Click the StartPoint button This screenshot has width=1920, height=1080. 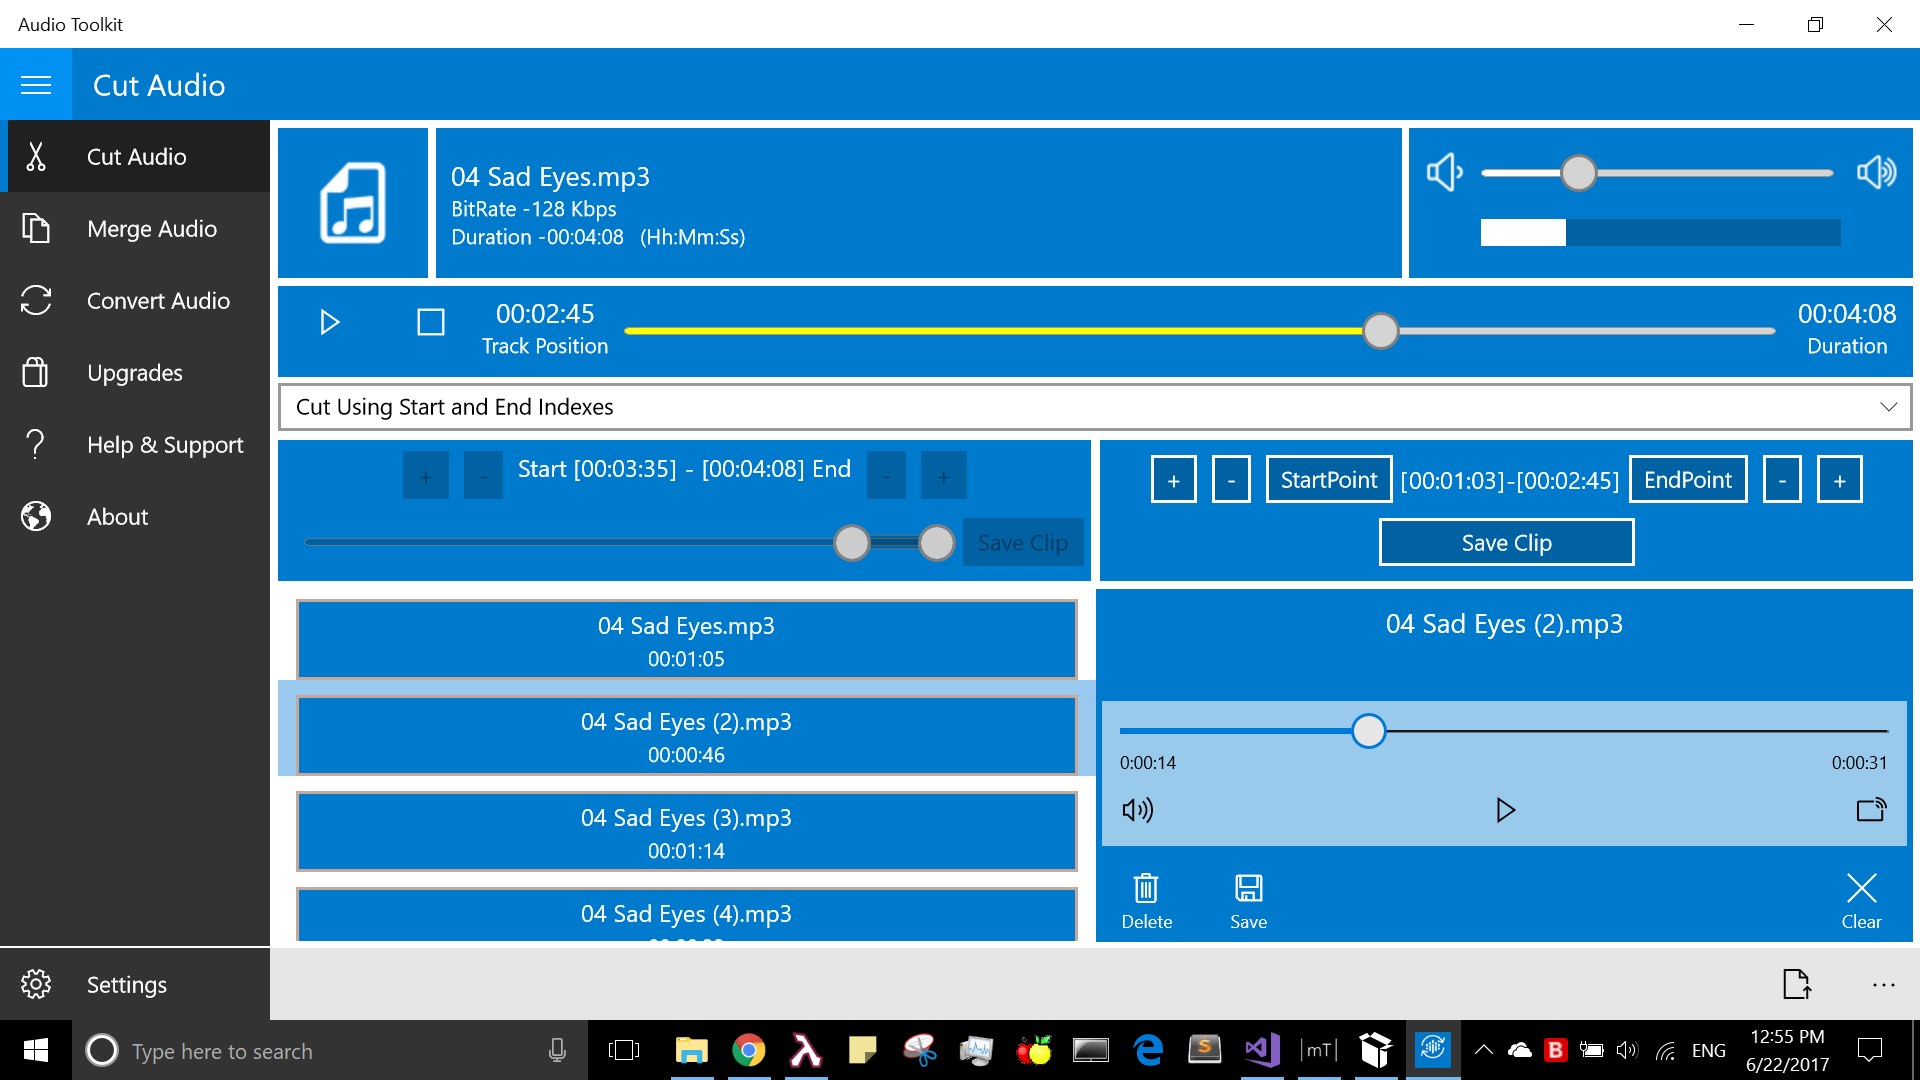click(1328, 480)
